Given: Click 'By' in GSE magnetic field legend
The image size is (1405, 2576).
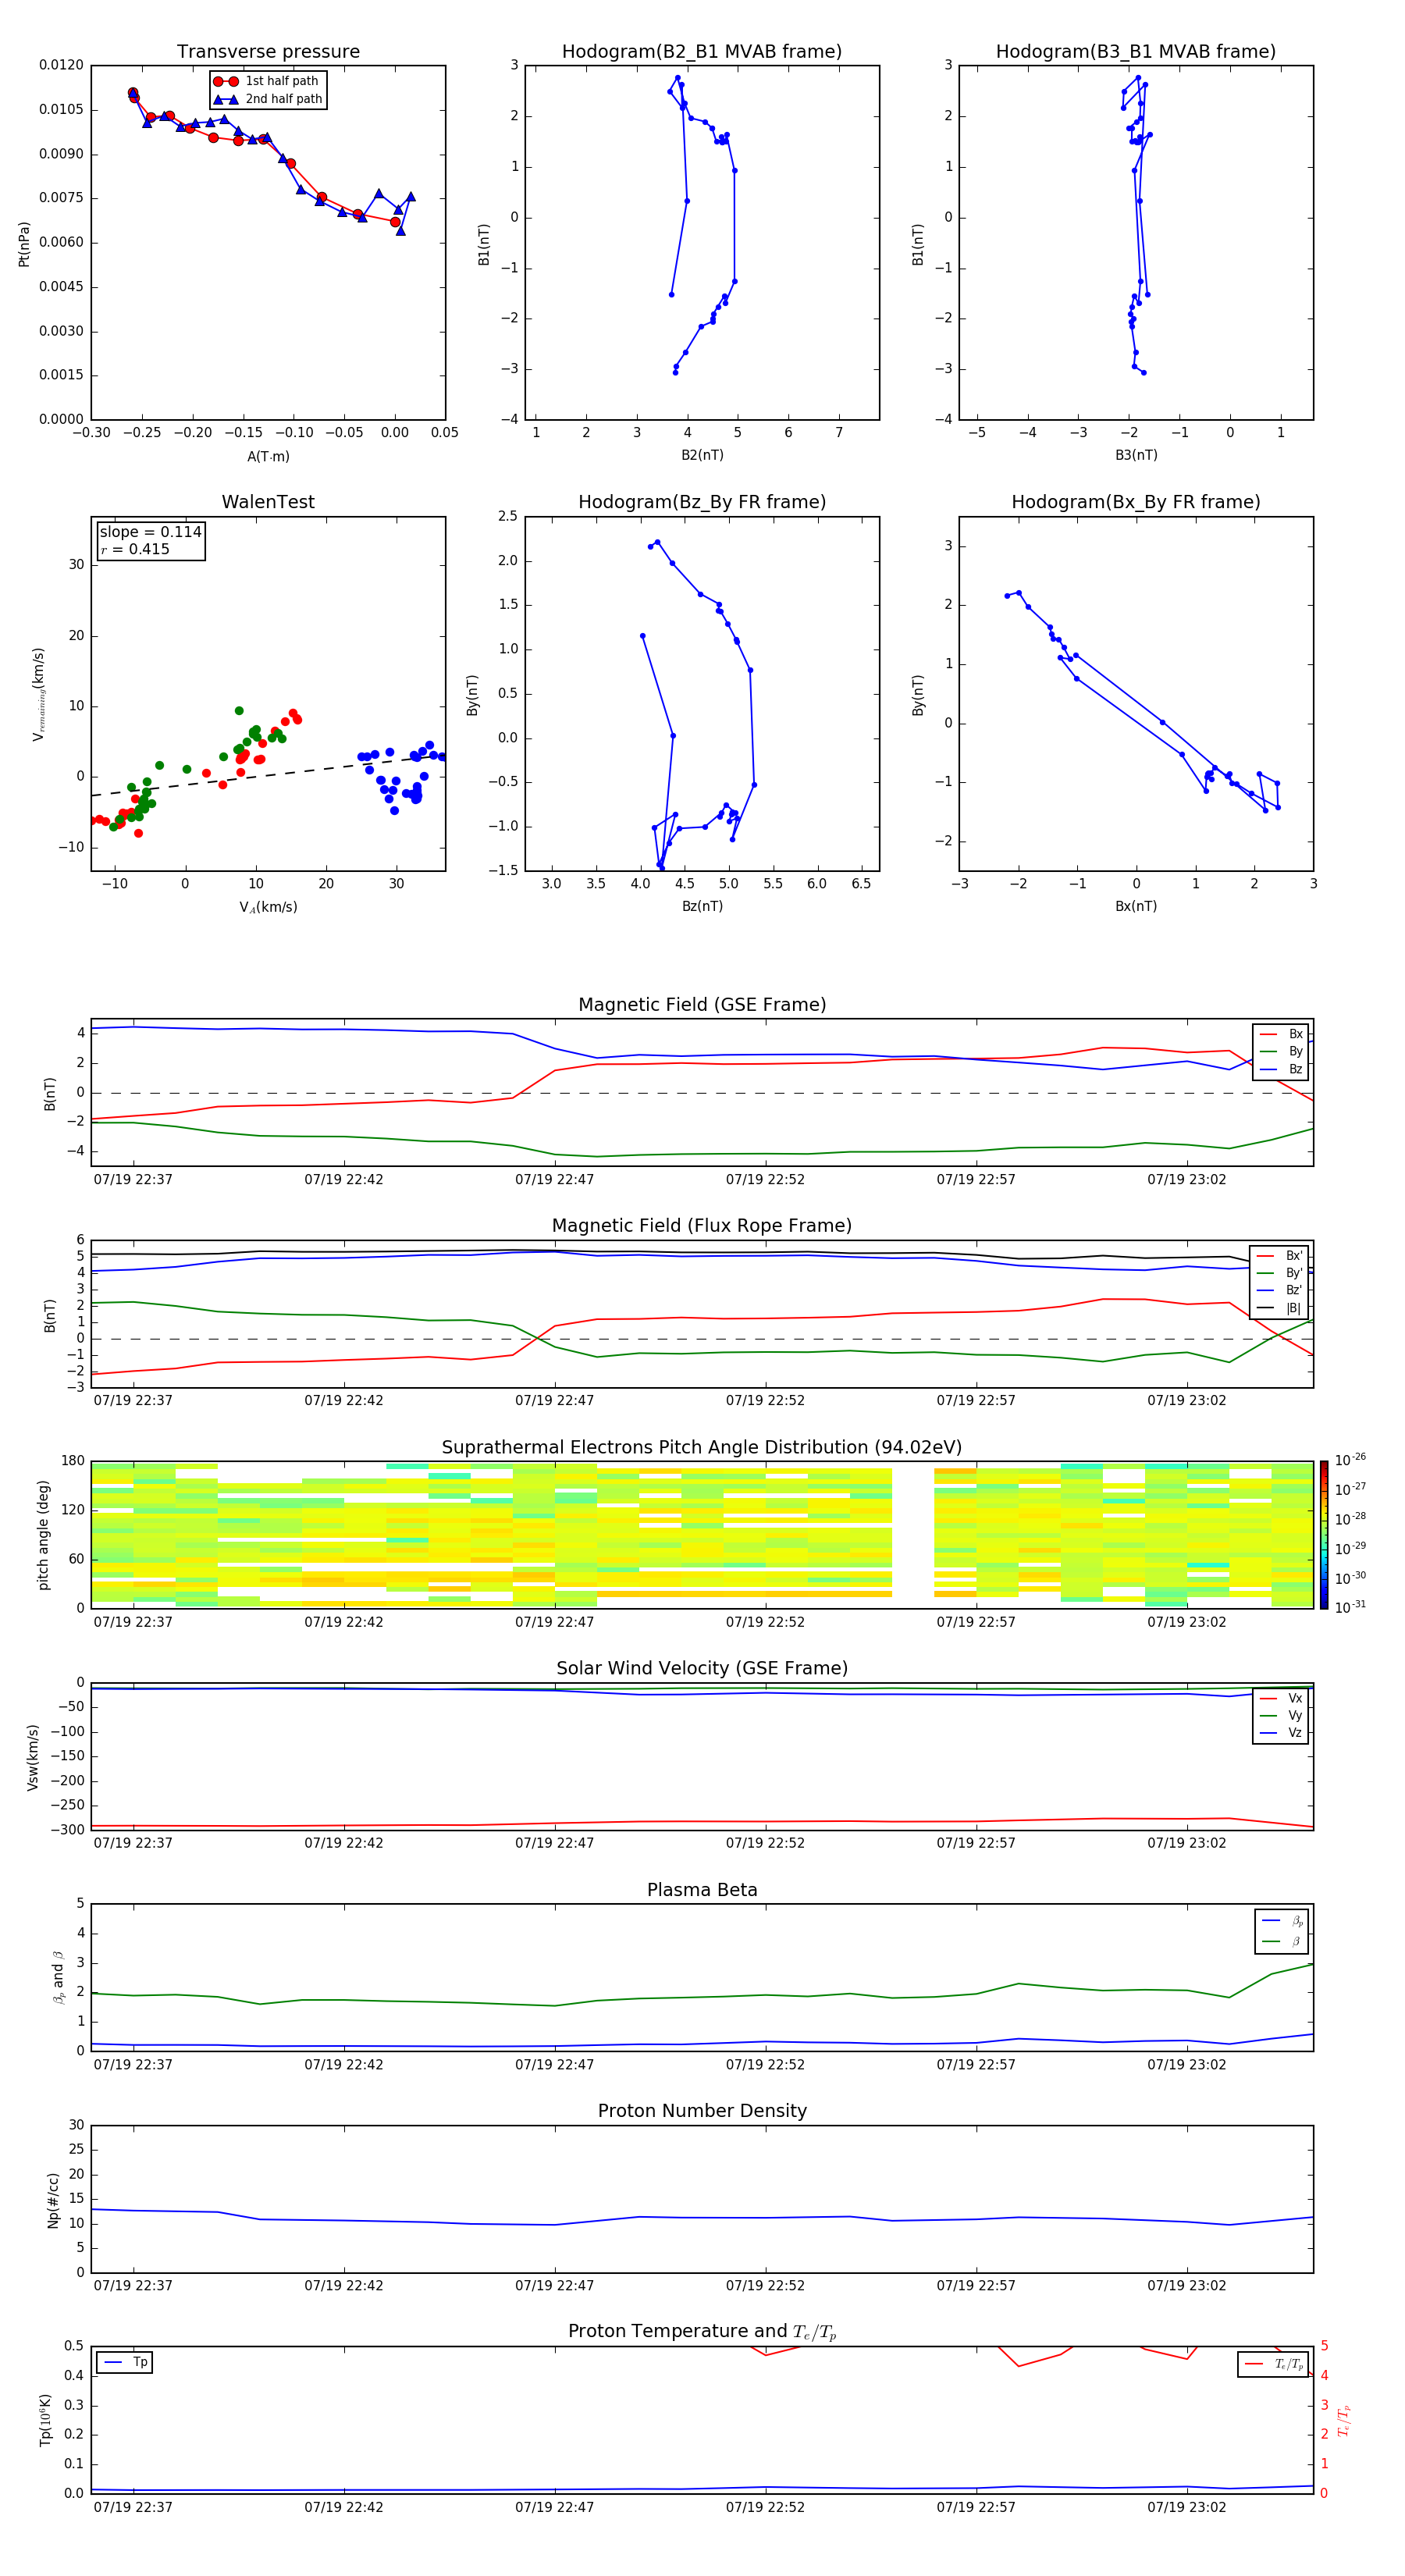Looking at the screenshot, I should point(1281,1051).
